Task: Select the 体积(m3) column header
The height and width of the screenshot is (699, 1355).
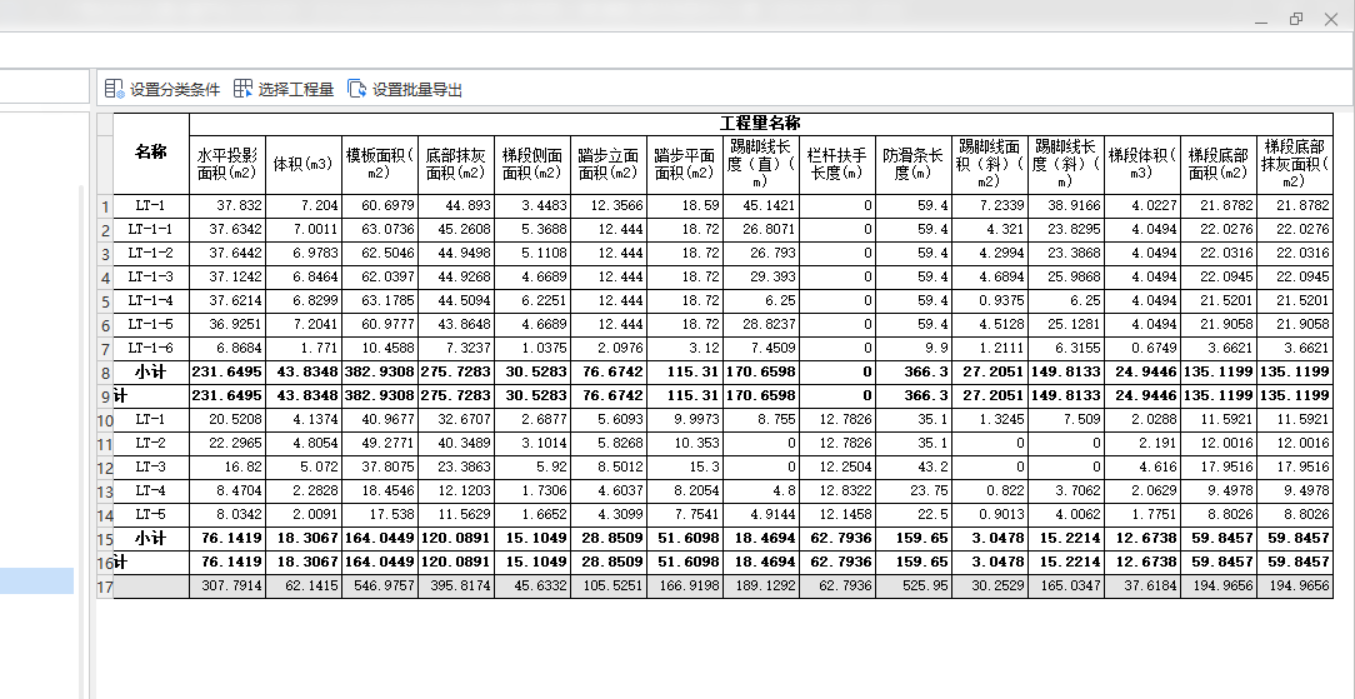Action: (x=303, y=165)
